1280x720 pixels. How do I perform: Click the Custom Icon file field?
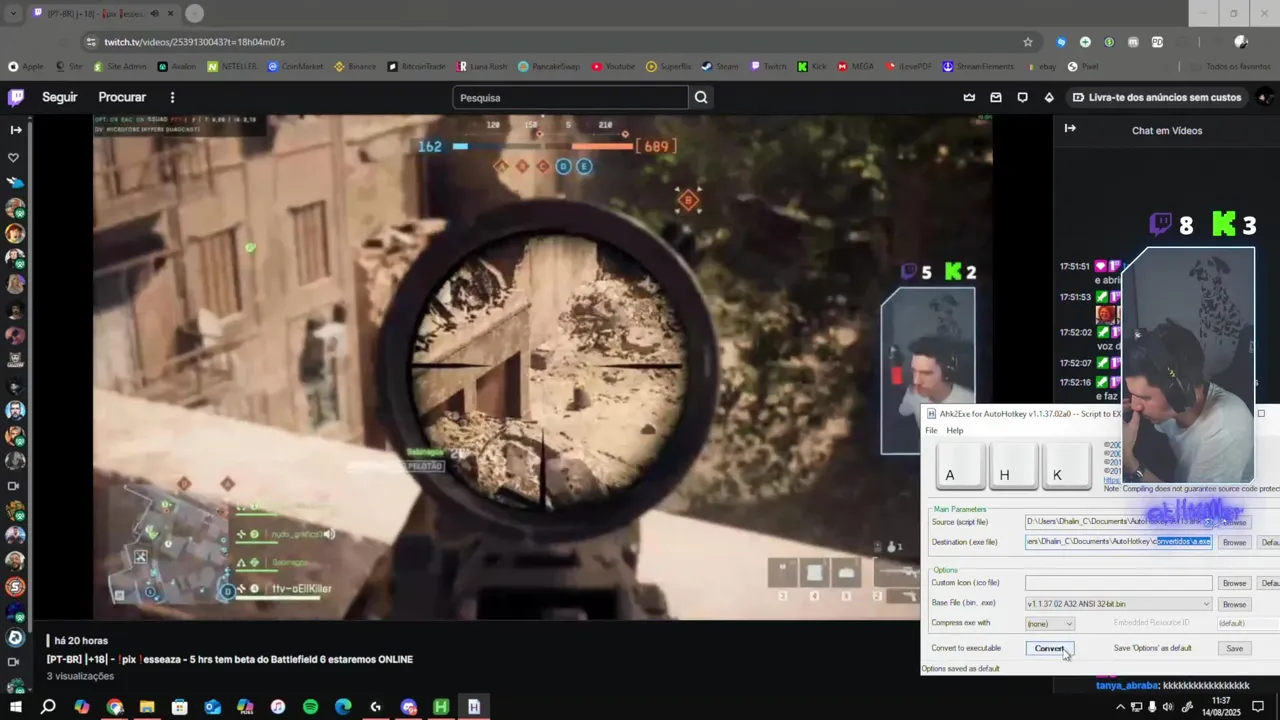1118,583
